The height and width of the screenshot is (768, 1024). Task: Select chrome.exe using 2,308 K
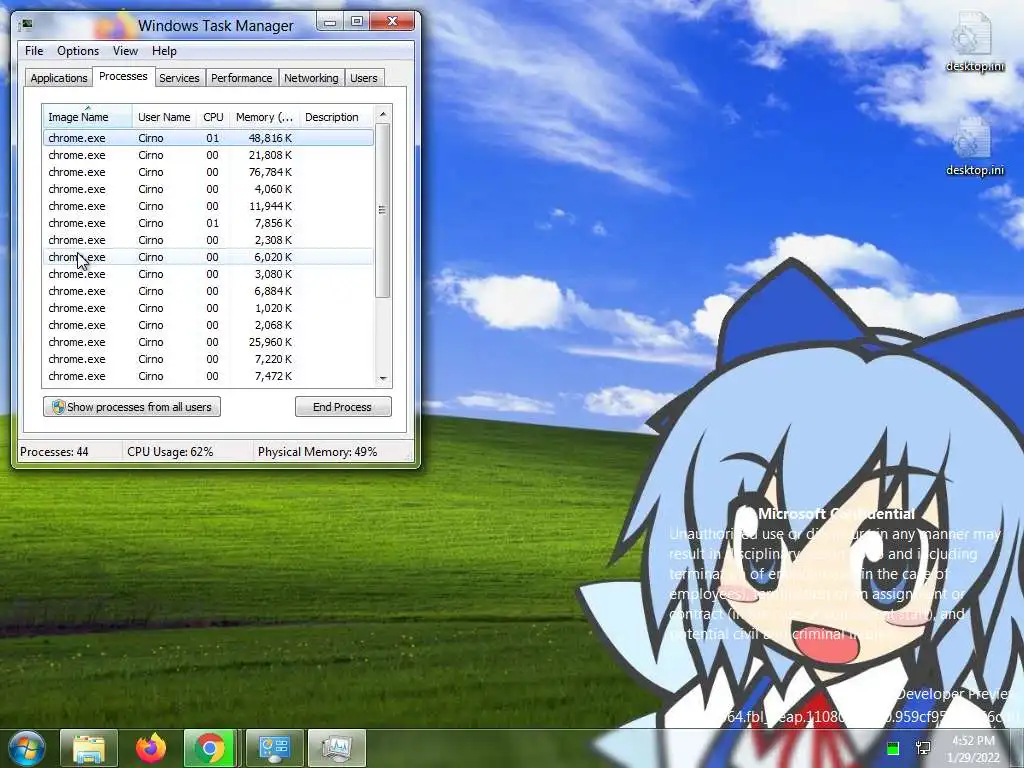click(x=208, y=240)
